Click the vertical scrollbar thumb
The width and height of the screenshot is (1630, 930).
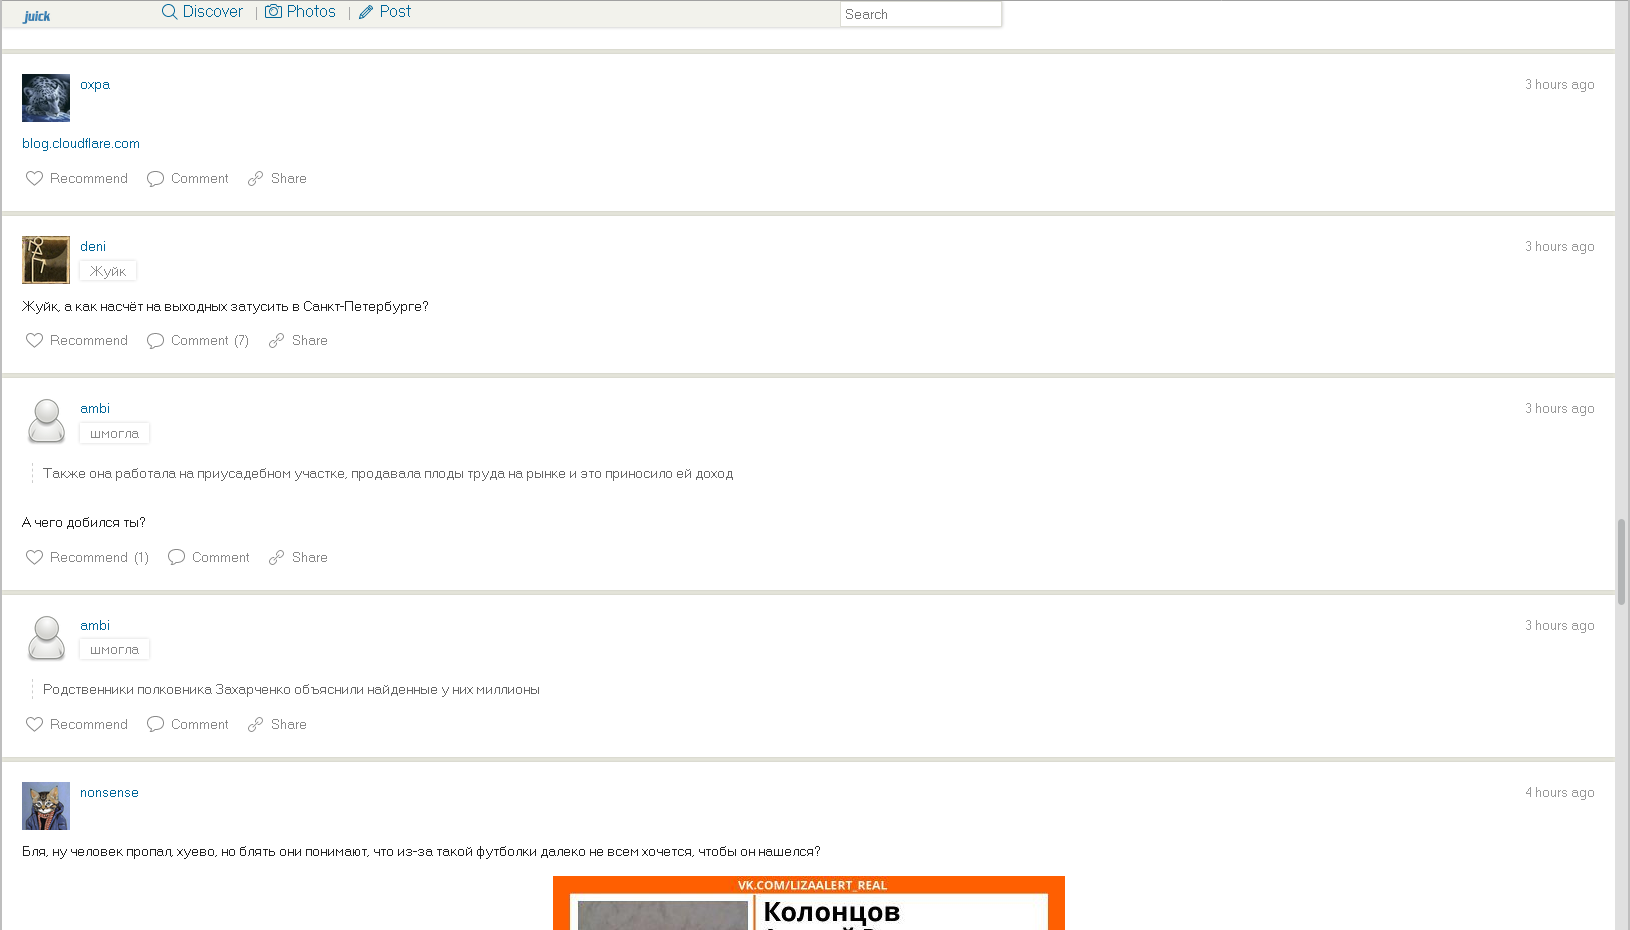pos(1621,562)
